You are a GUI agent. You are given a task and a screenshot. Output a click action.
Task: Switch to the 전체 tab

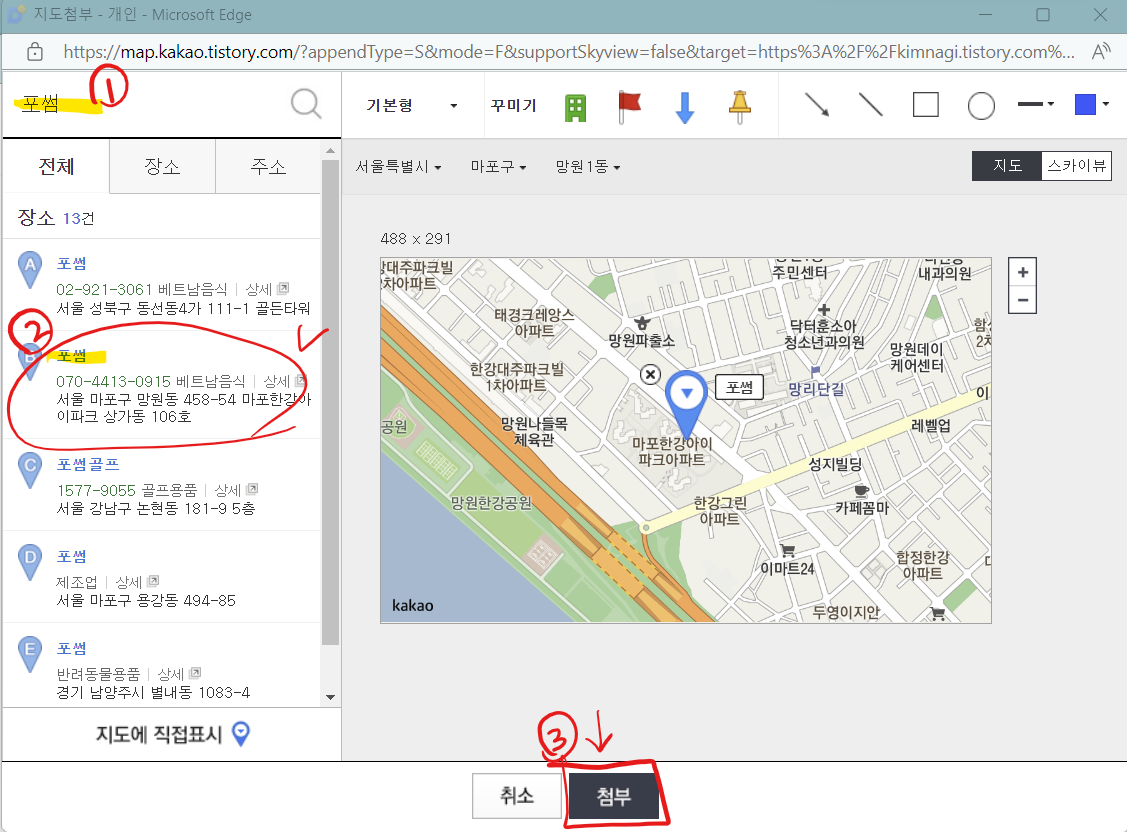pyautogui.click(x=56, y=167)
